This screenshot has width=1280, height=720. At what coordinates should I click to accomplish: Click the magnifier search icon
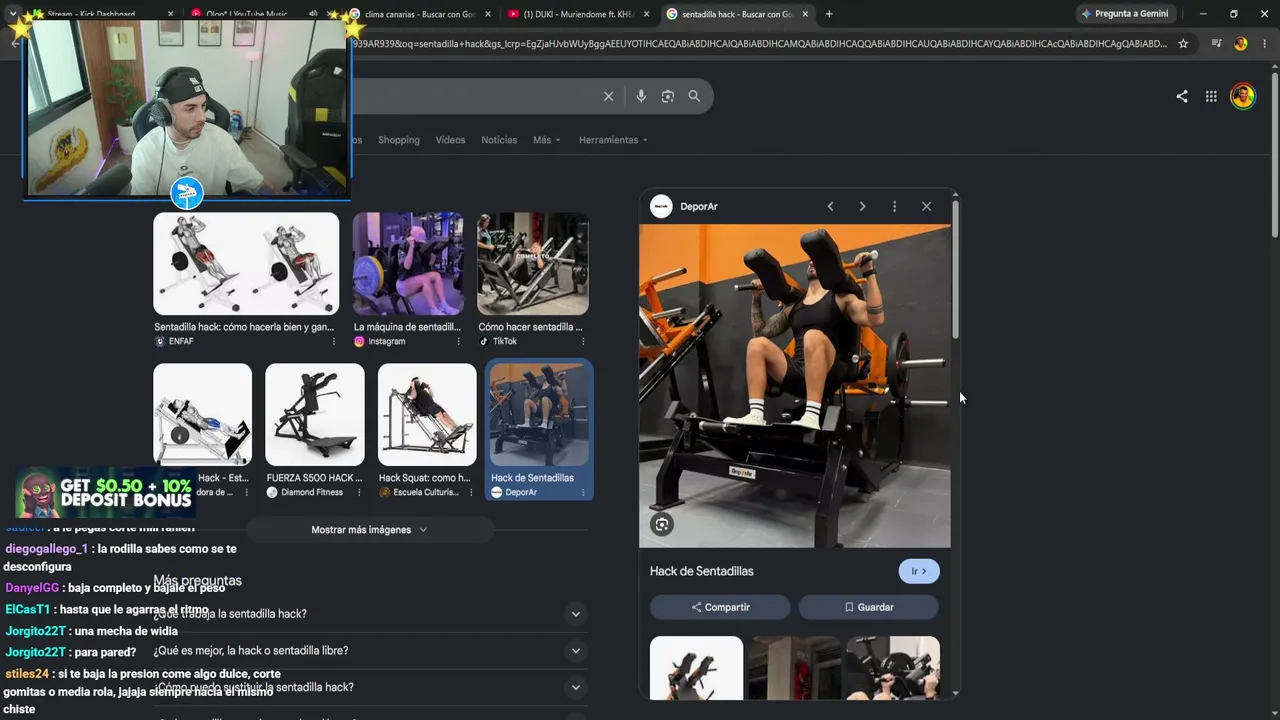tap(694, 96)
